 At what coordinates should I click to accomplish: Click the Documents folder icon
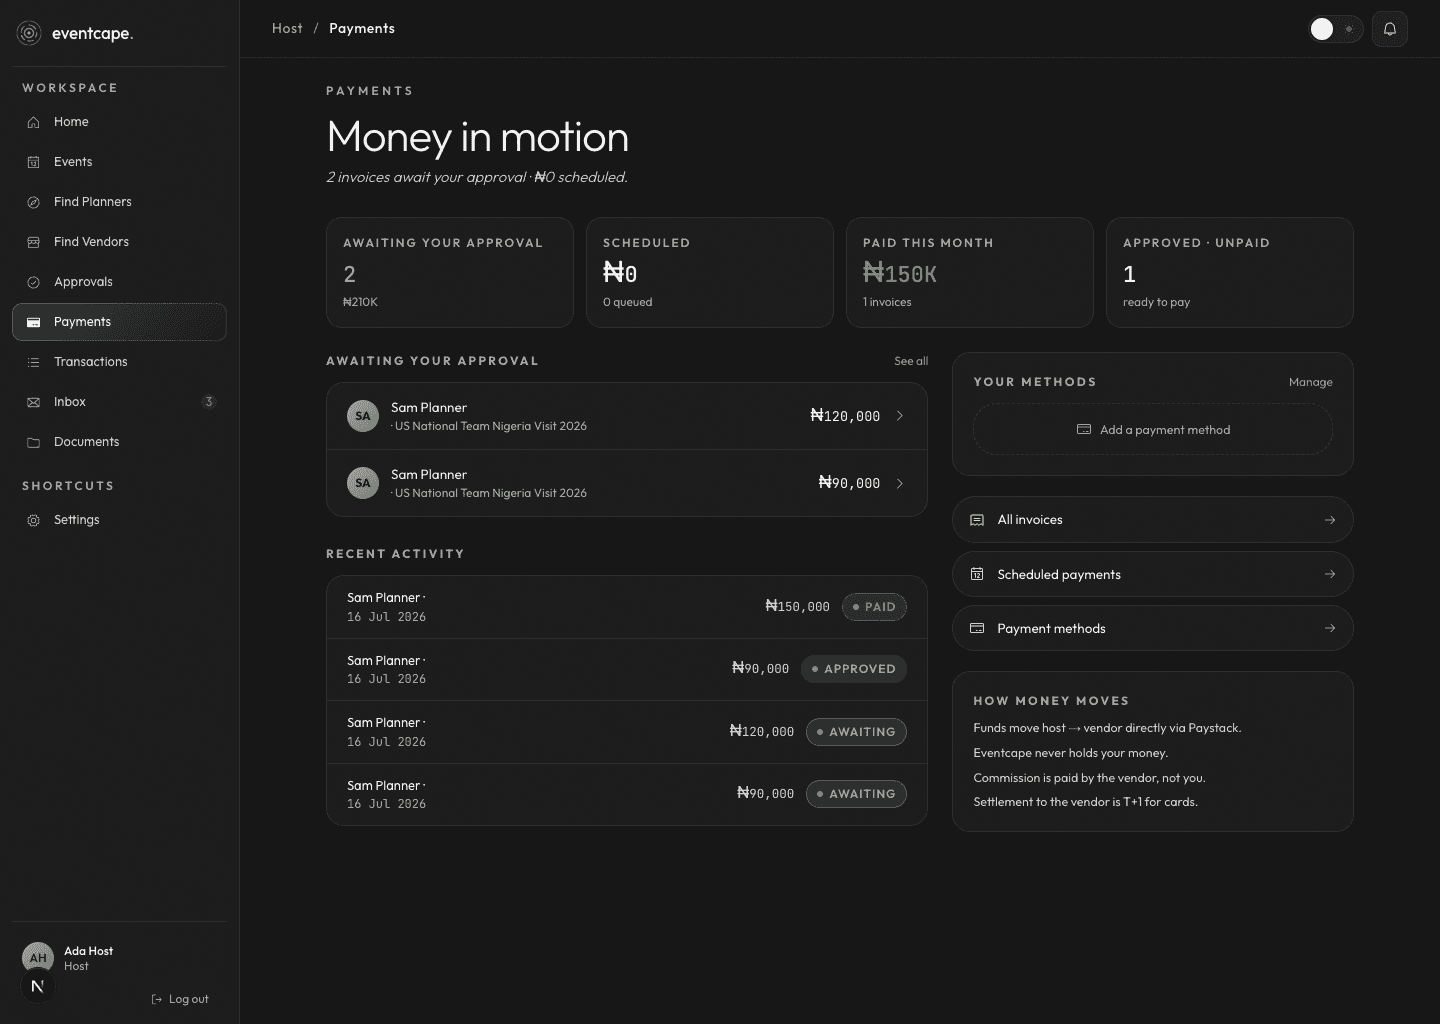click(x=33, y=442)
